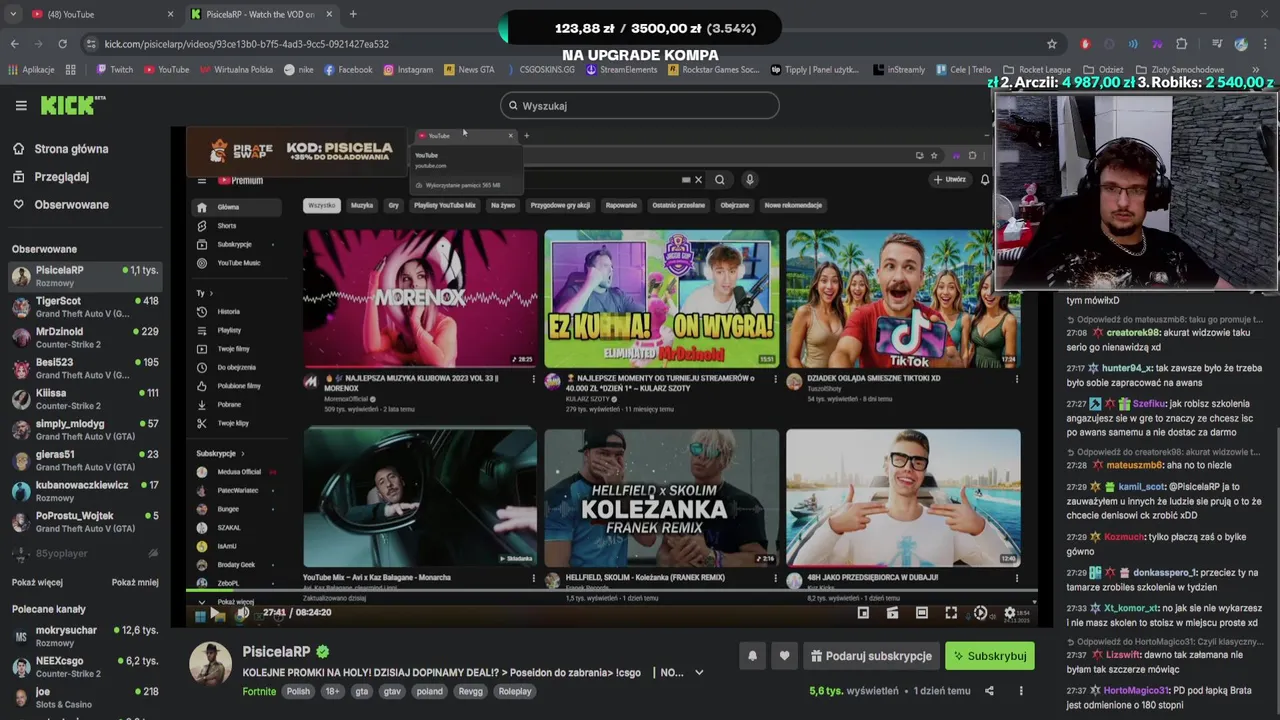
Task: Open the Instagram bookmark
Action: [408, 70]
